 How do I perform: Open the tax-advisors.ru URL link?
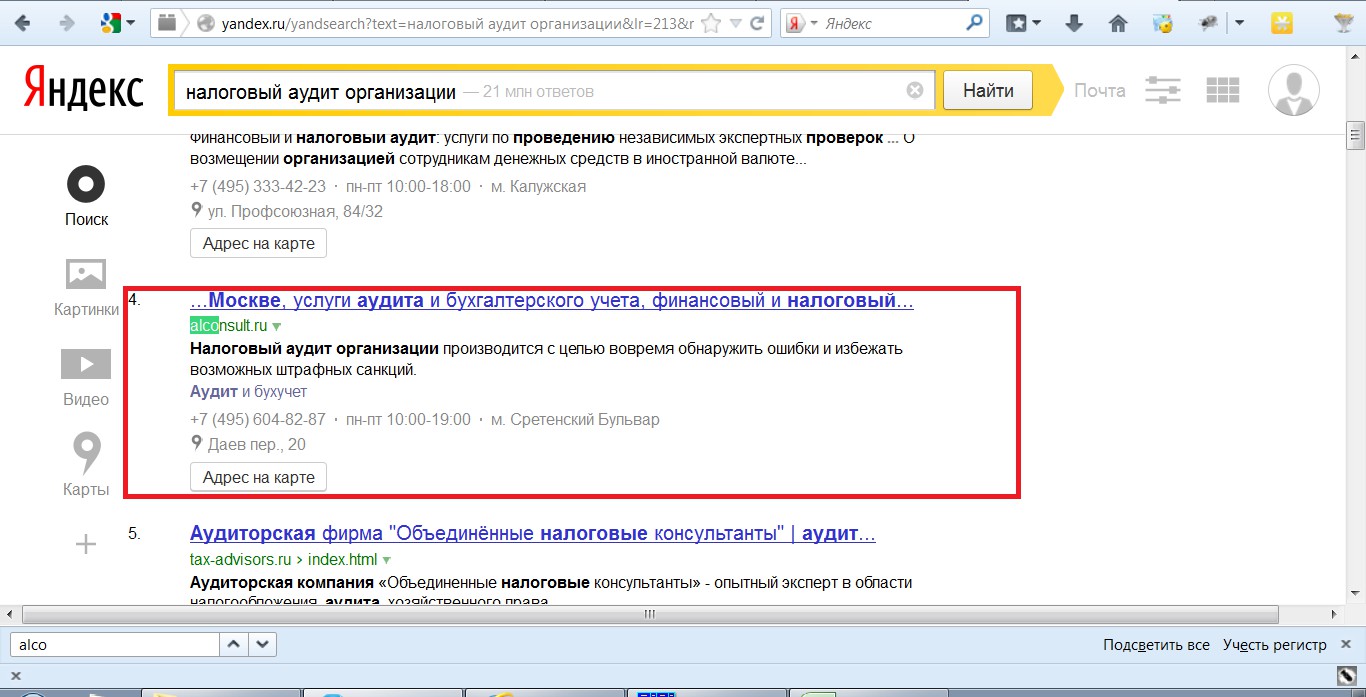(x=283, y=560)
